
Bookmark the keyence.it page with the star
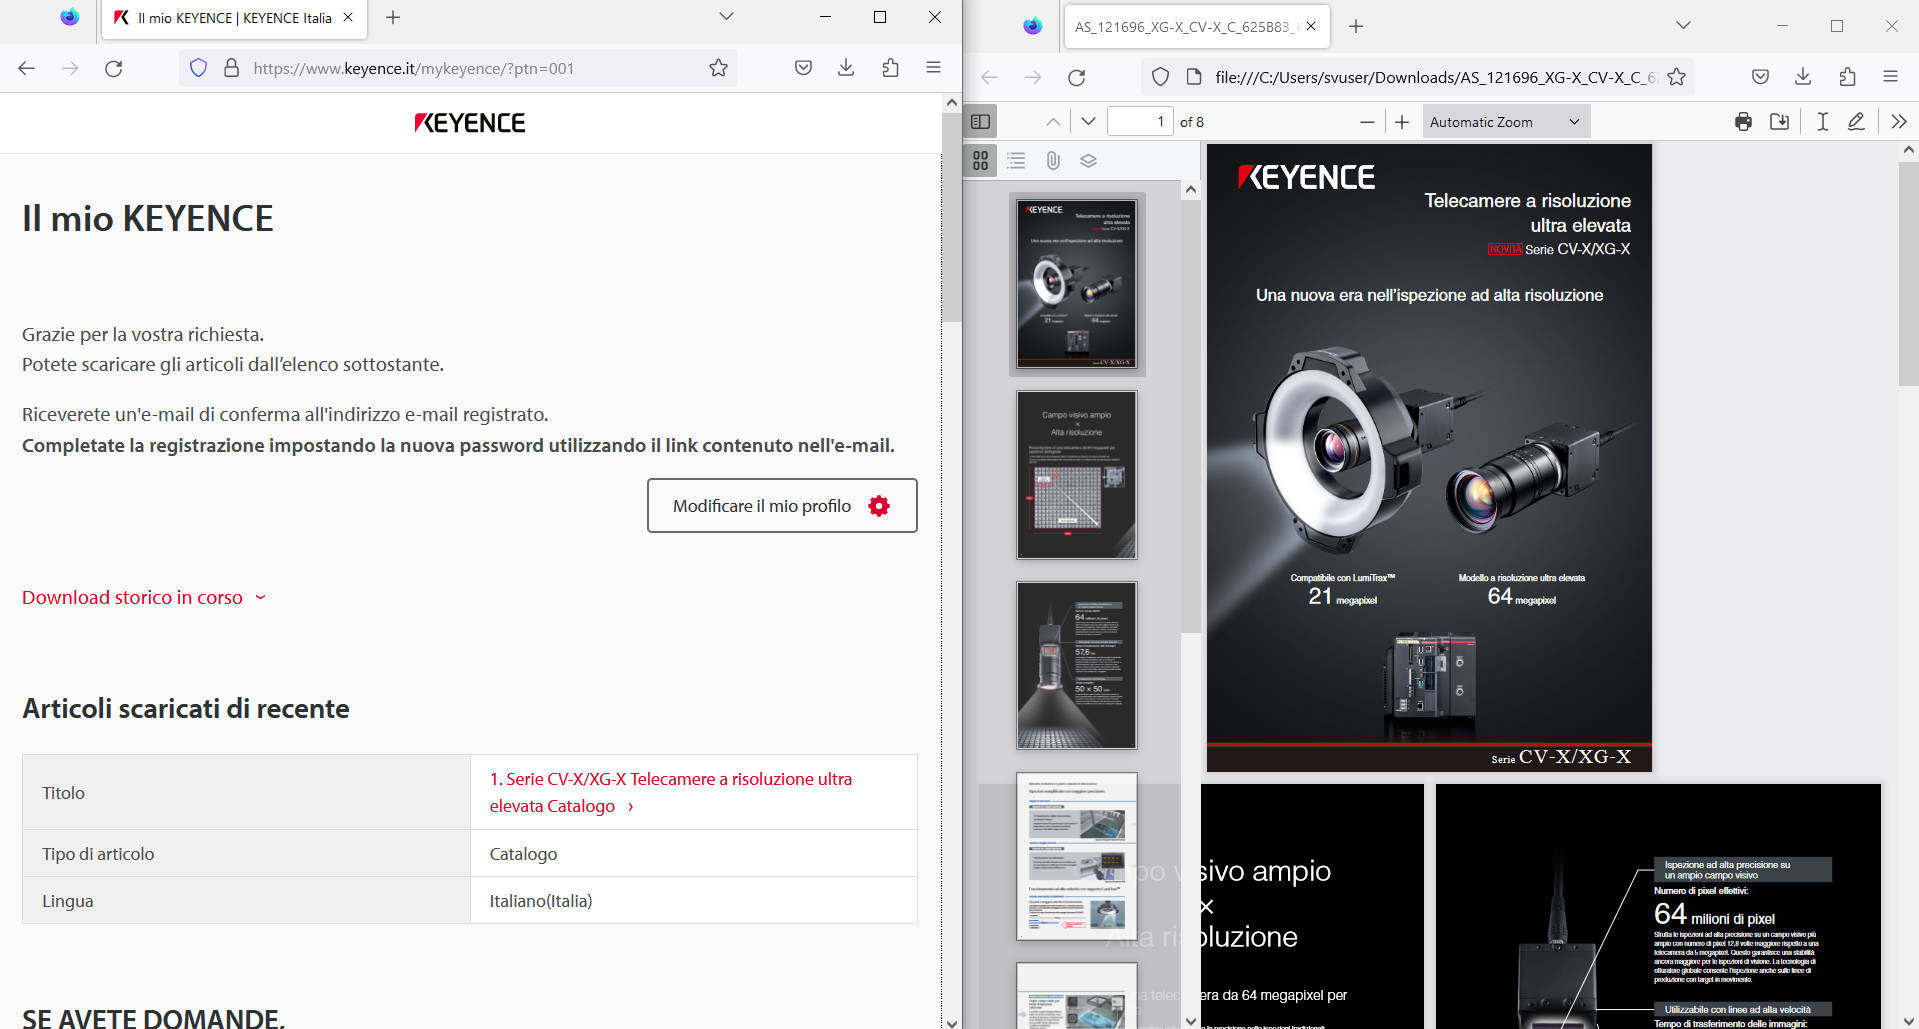(x=719, y=68)
